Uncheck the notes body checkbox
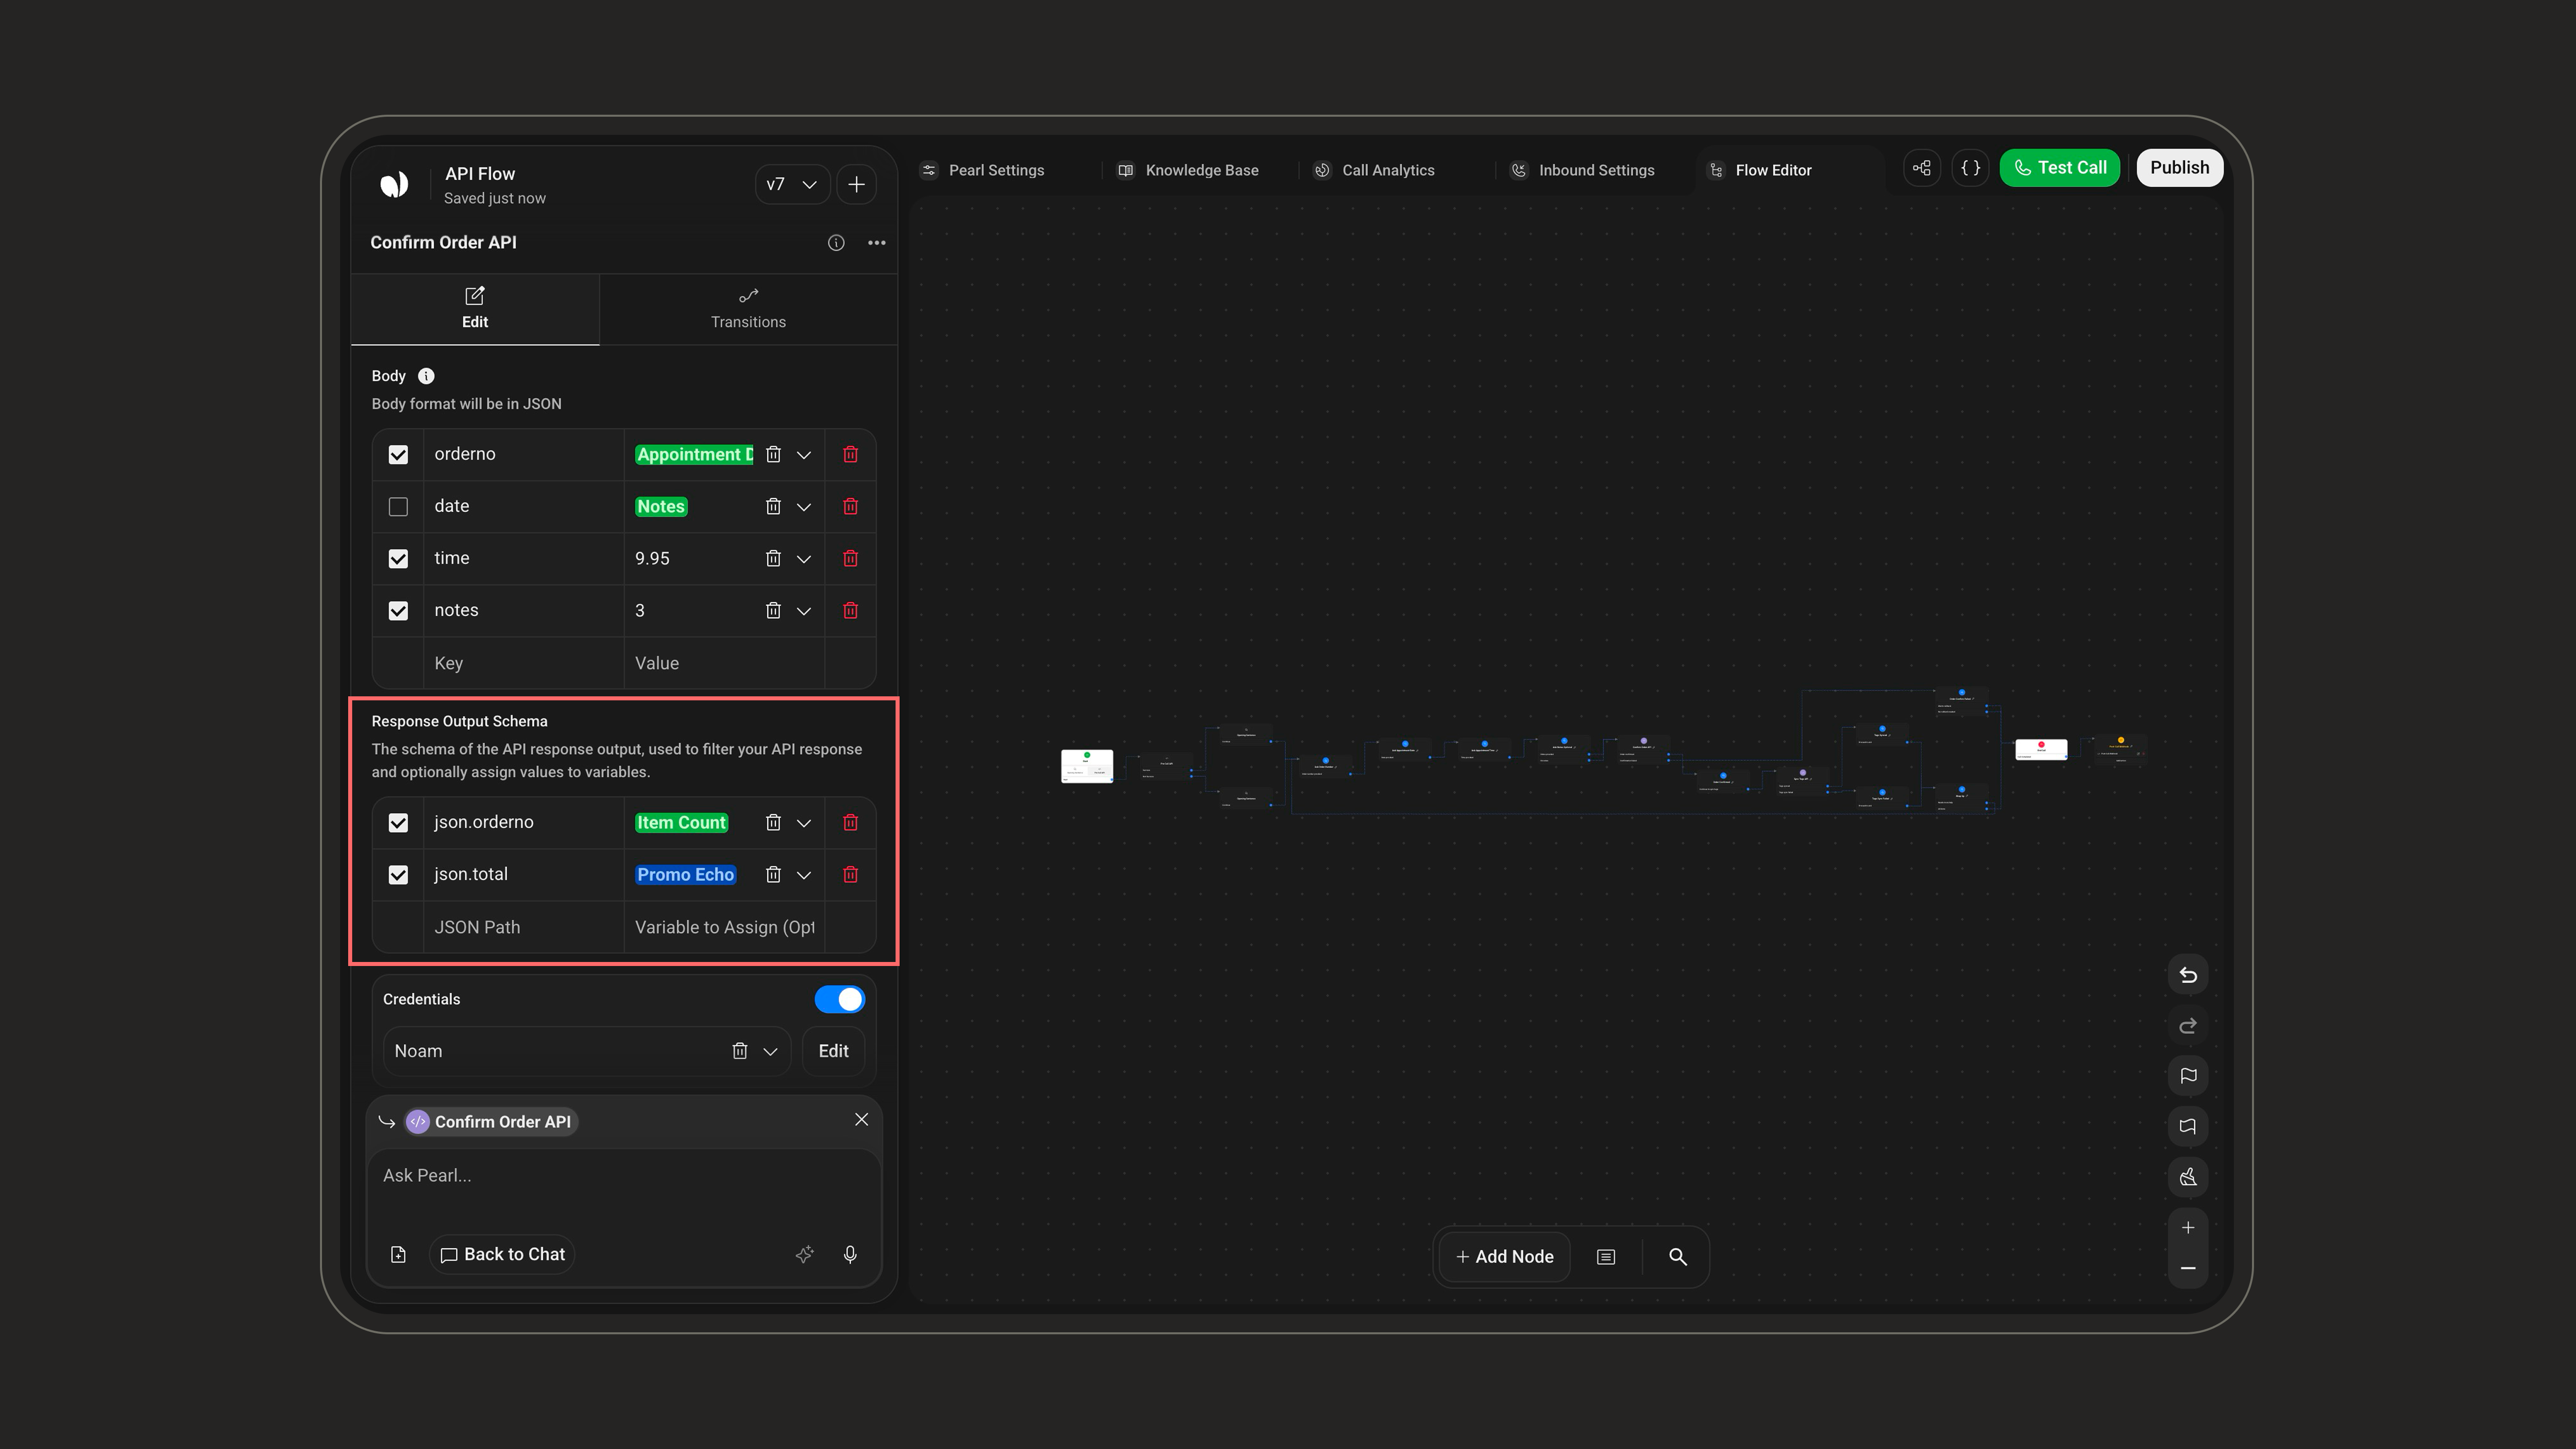This screenshot has height=1449, width=2576. 398,610
